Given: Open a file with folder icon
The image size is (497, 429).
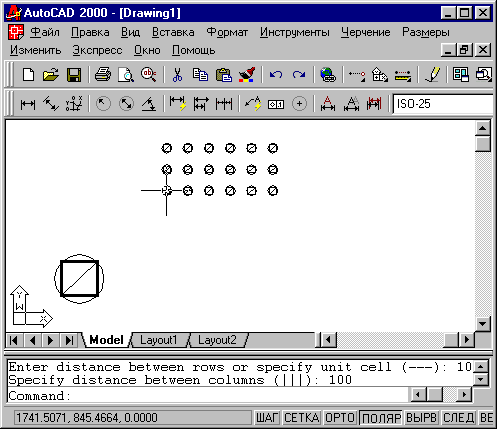Looking at the screenshot, I should click(51, 74).
